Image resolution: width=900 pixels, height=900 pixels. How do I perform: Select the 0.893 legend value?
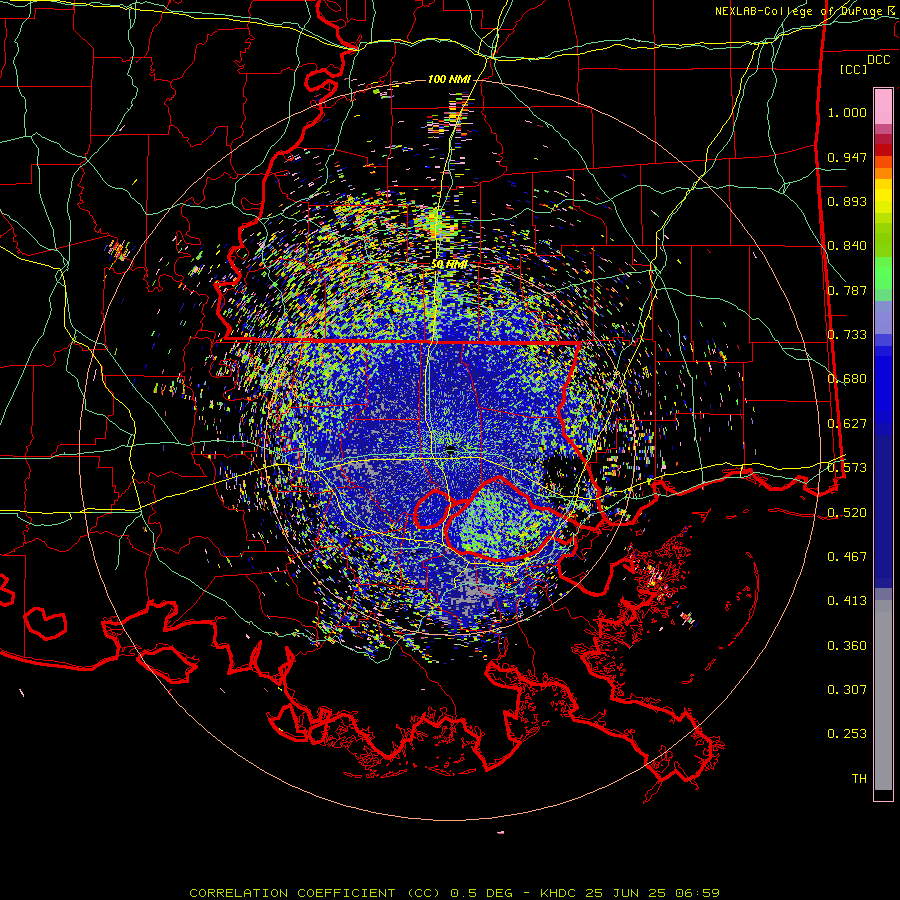(847, 201)
